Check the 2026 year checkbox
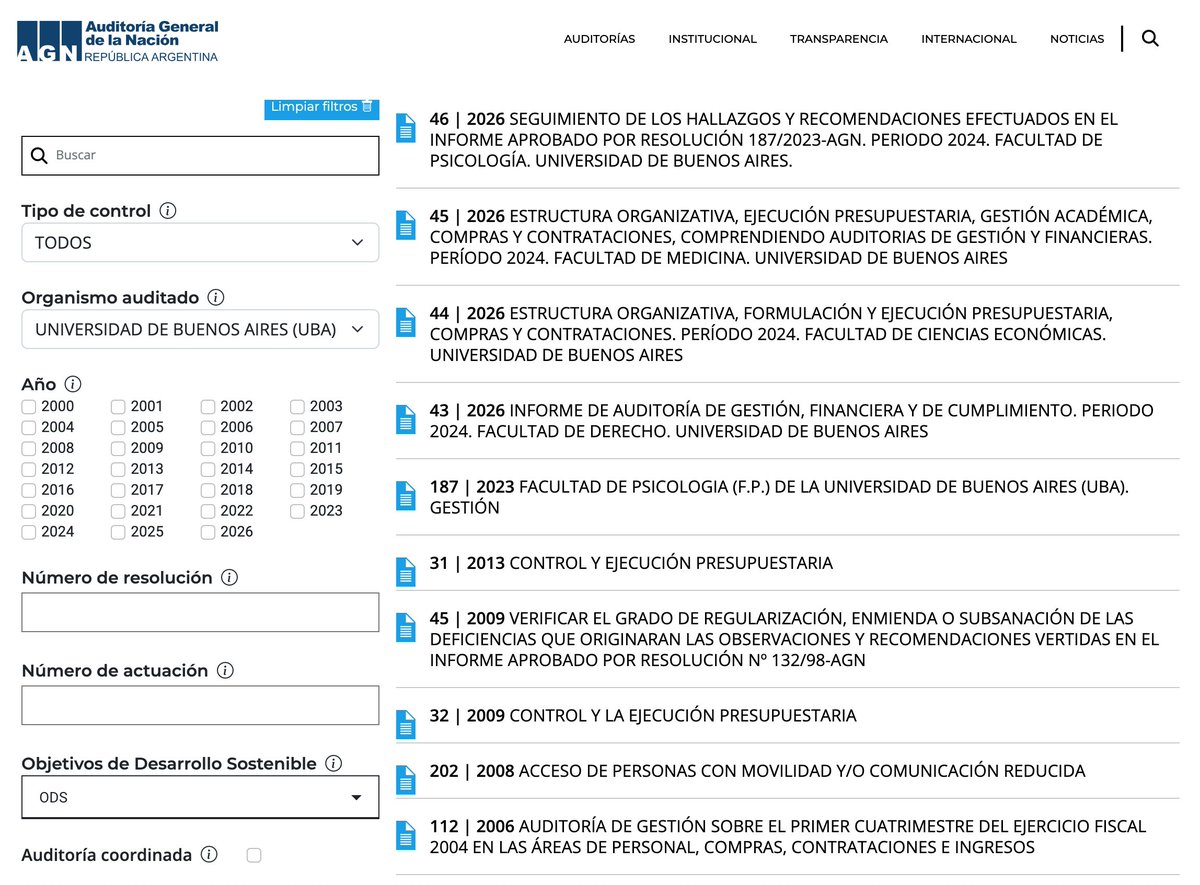Viewport: 1200px width, 885px height. [208, 532]
